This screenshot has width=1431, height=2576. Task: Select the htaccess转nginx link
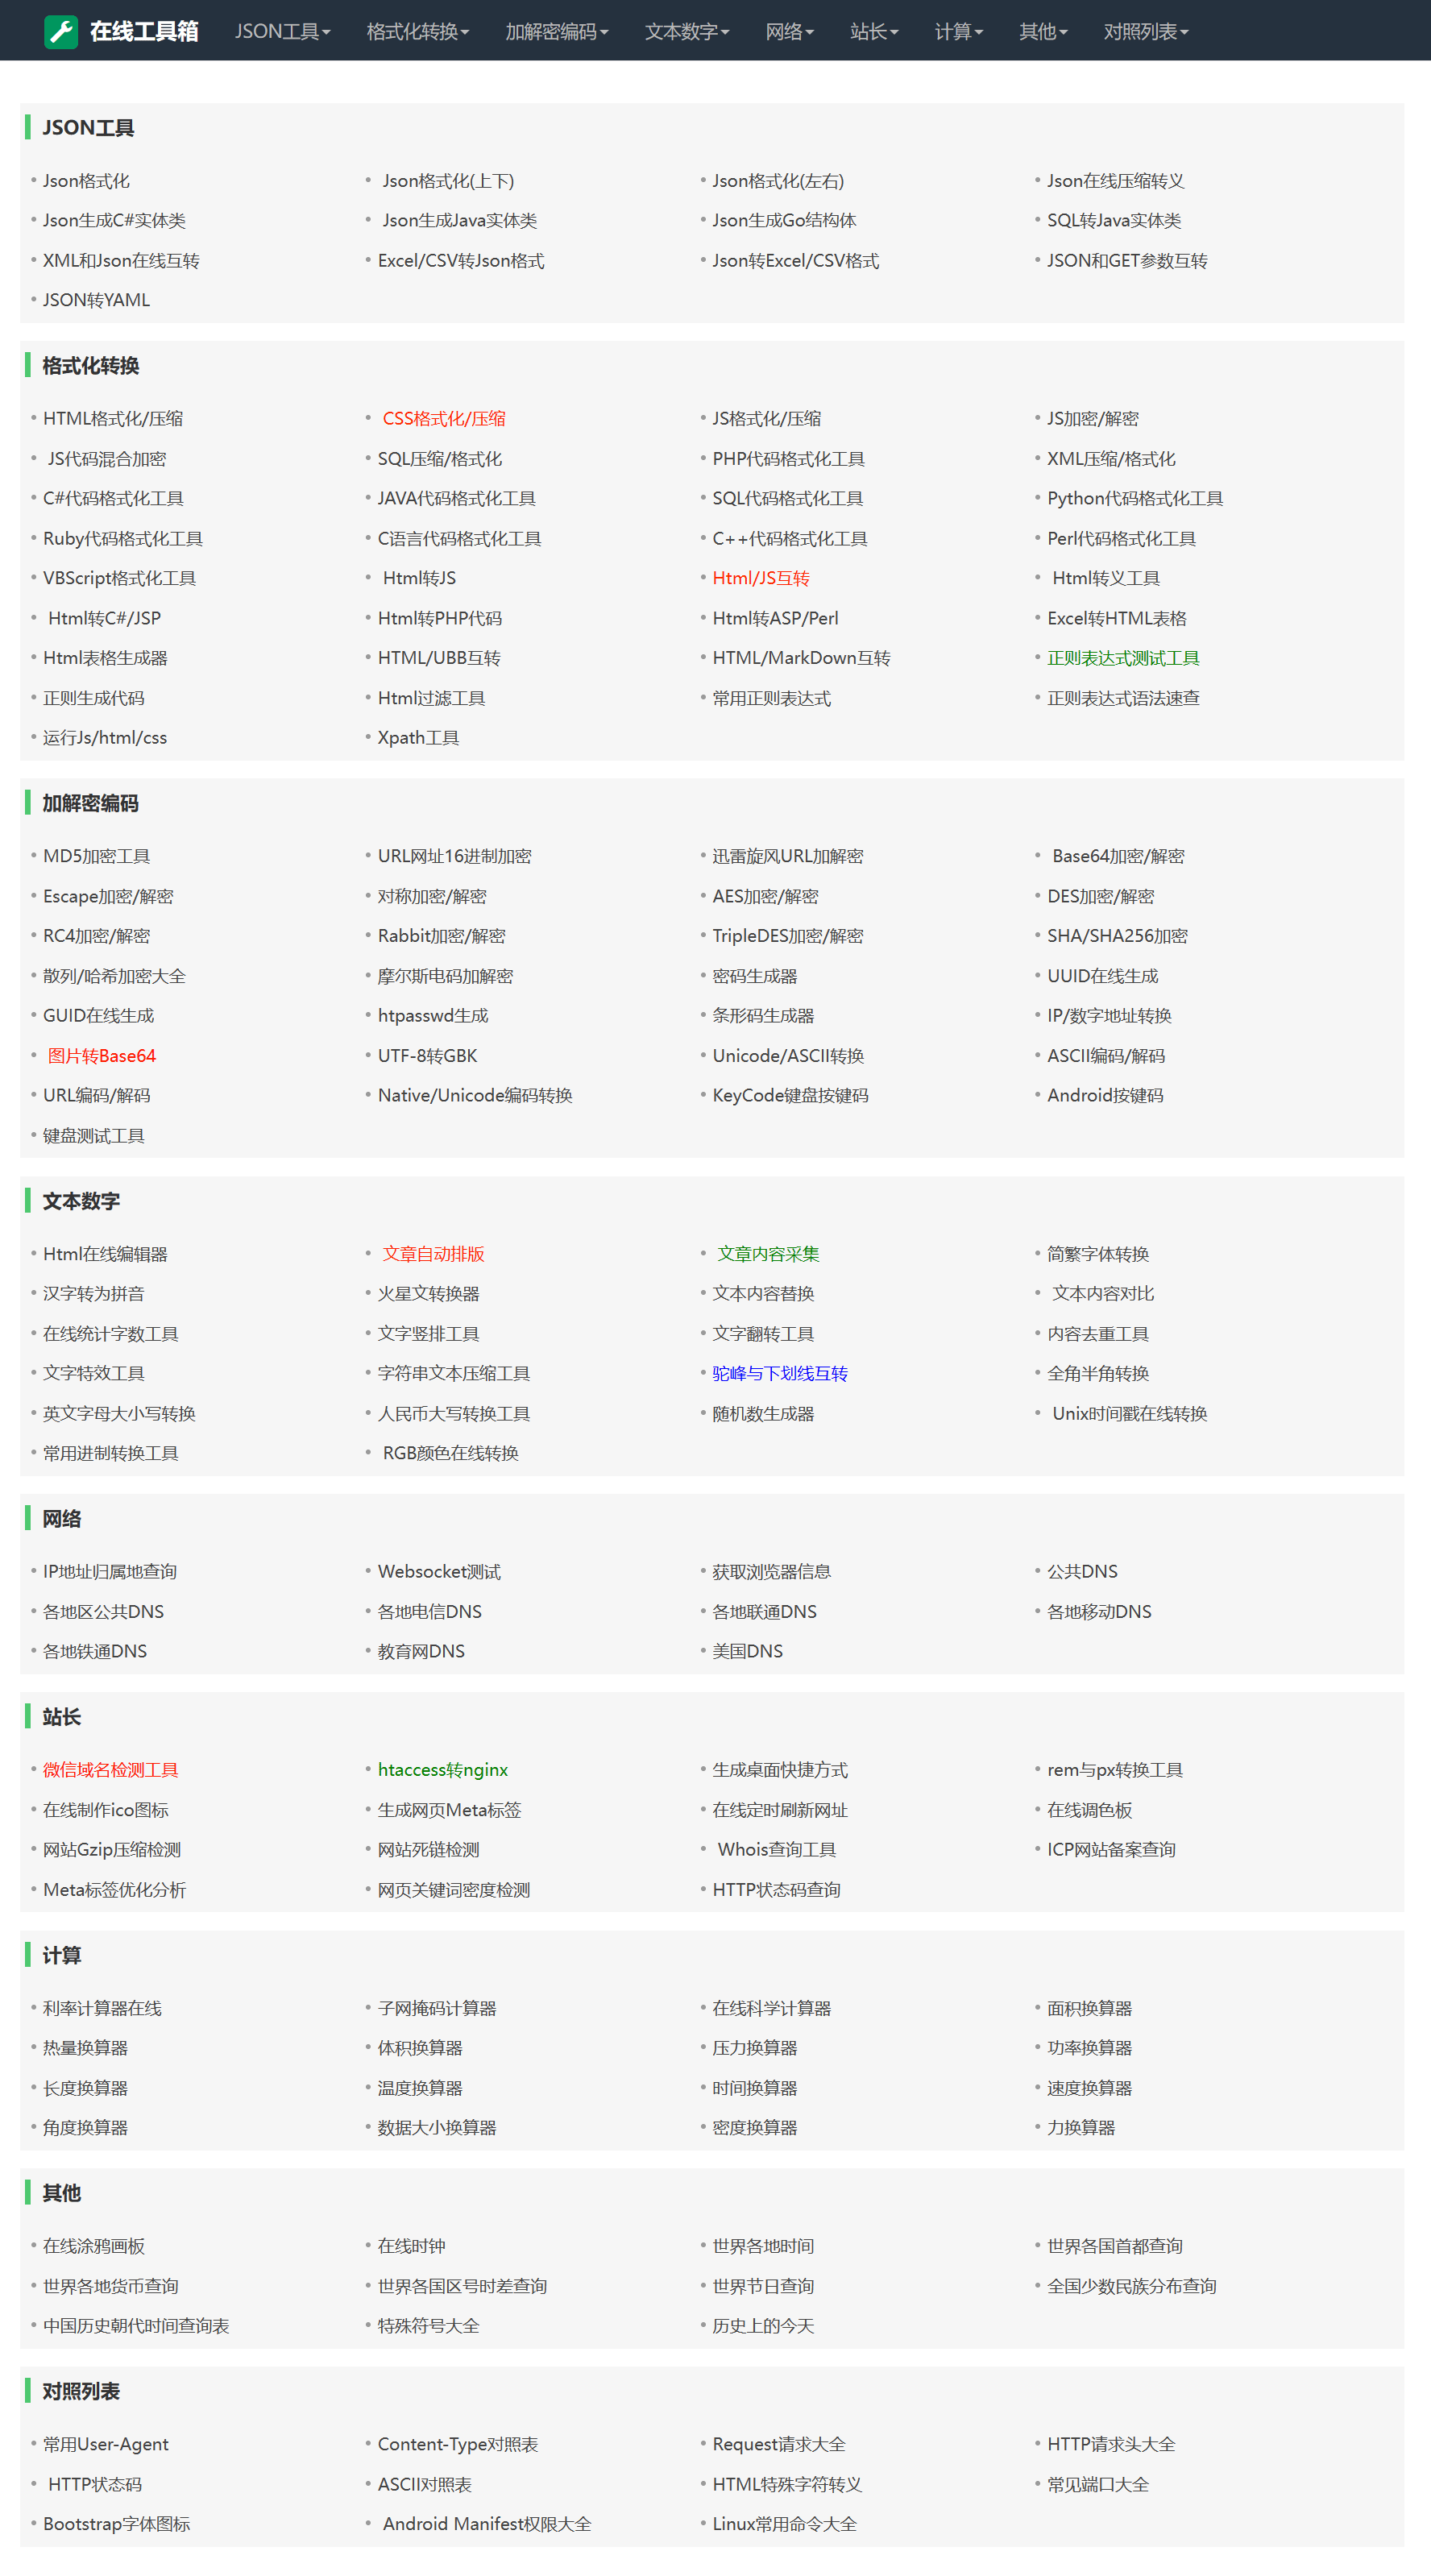click(442, 1770)
